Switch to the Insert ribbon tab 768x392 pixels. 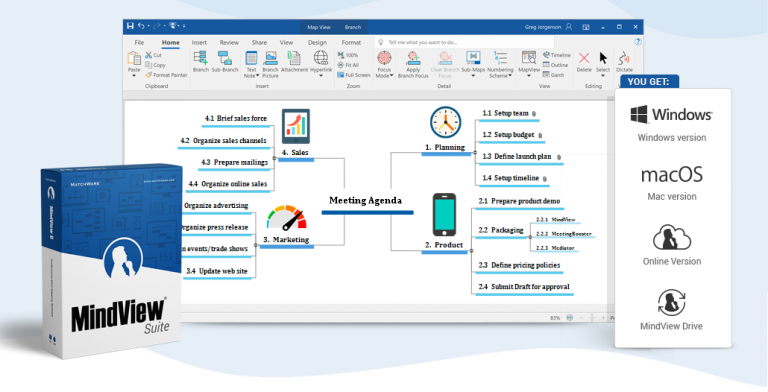tap(199, 43)
